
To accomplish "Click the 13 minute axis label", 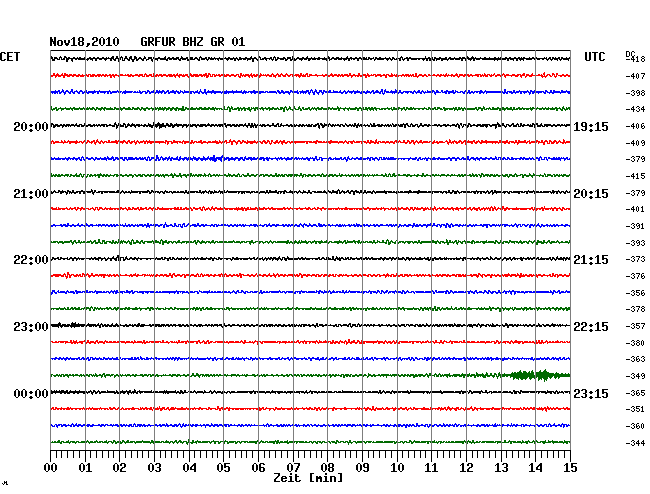I will coord(501,468).
